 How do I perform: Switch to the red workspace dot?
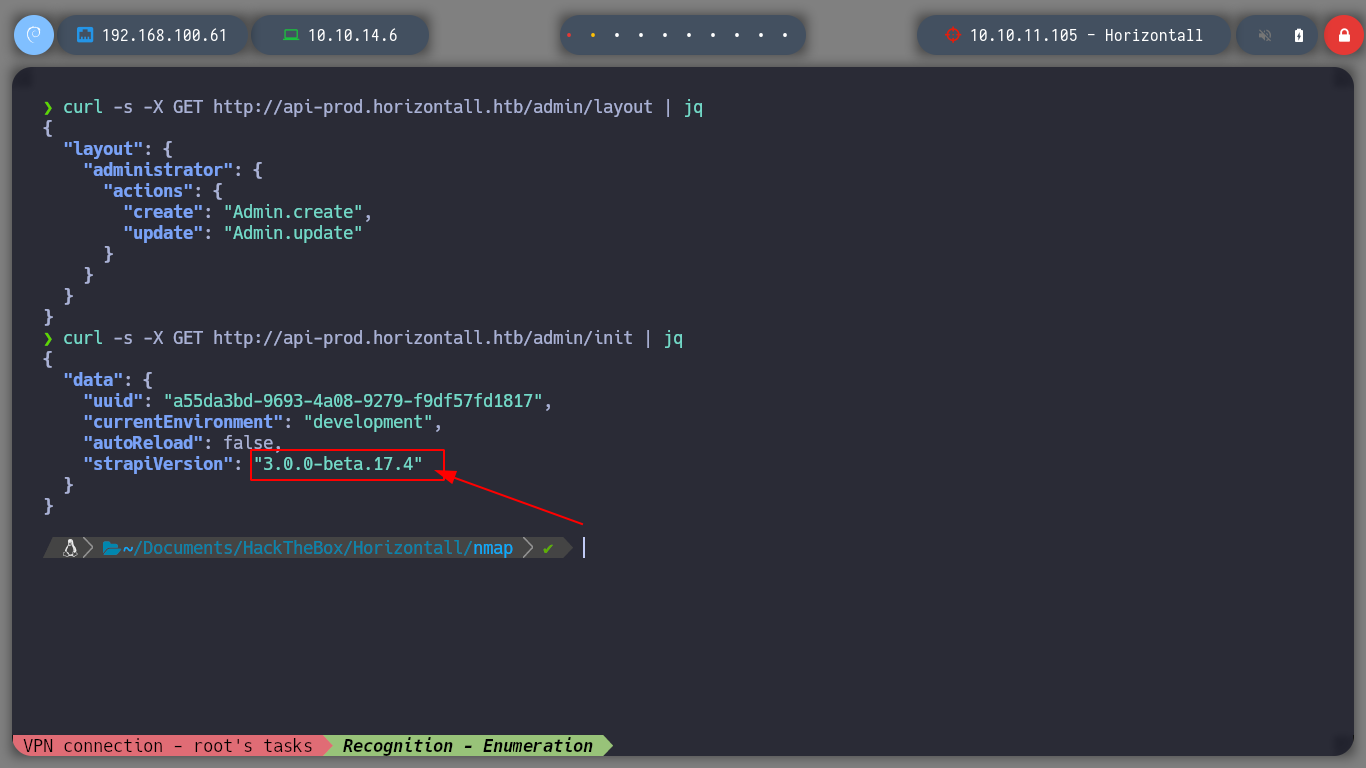click(x=569, y=35)
